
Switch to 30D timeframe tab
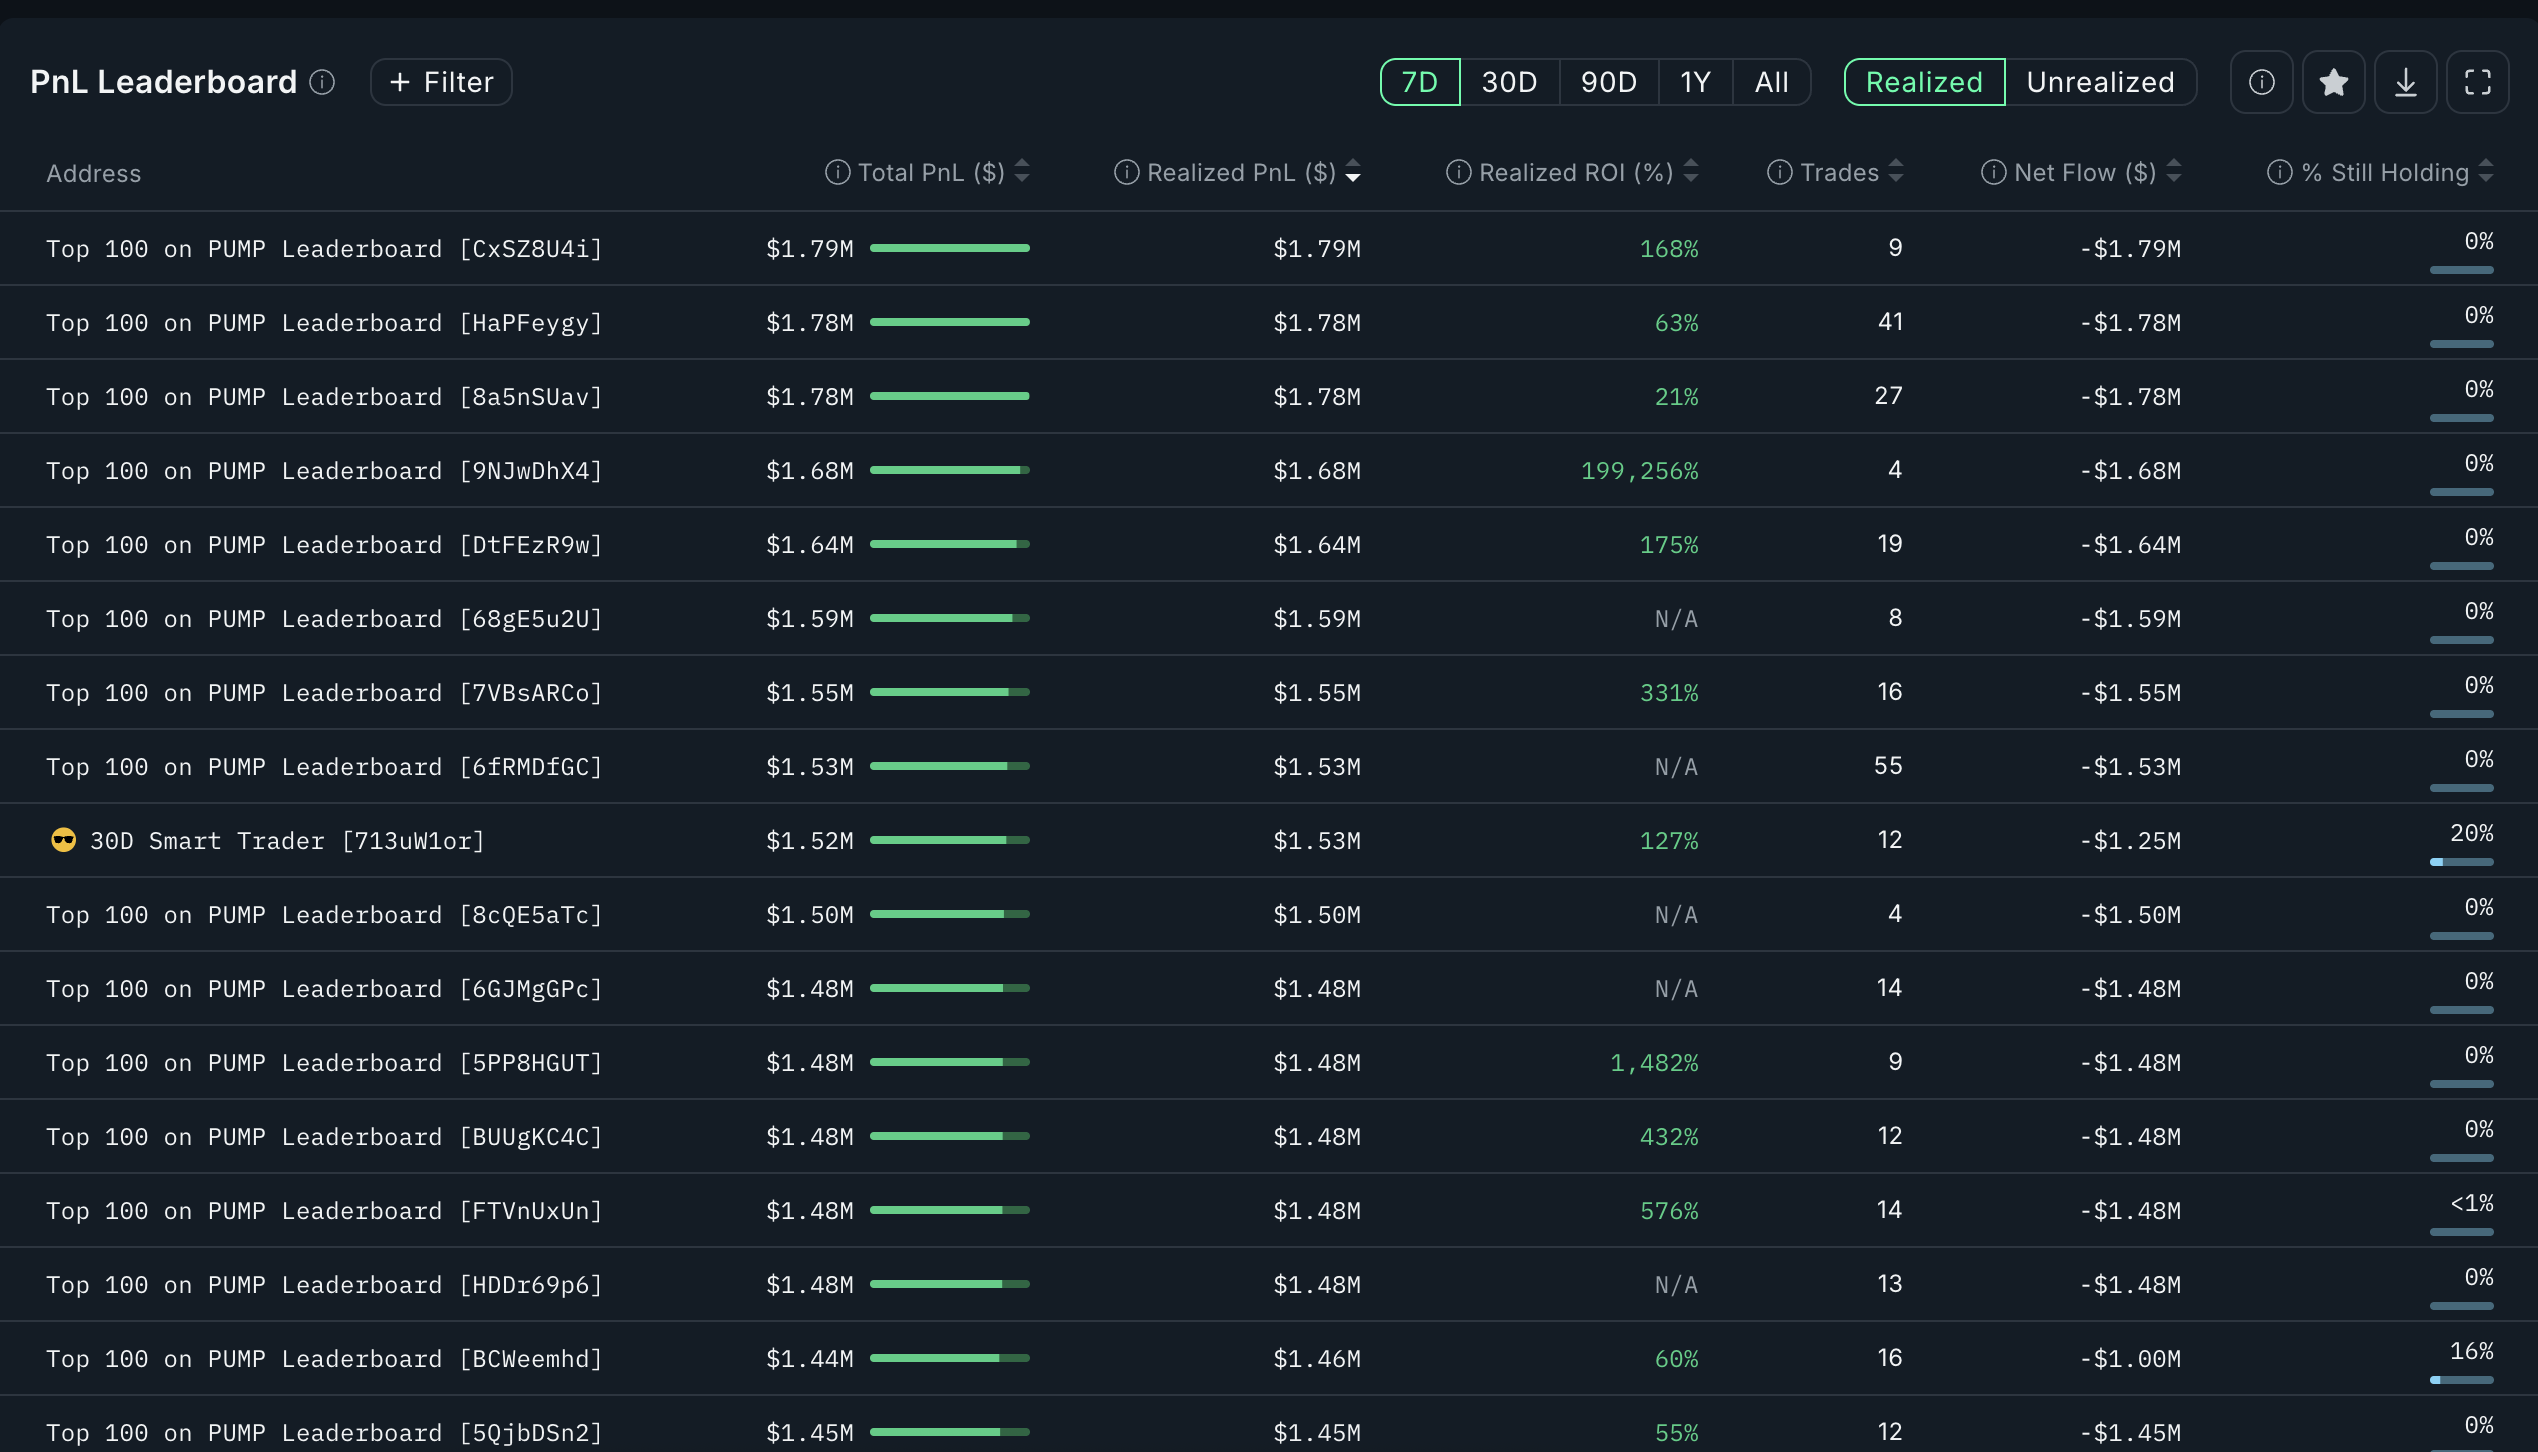(1509, 82)
